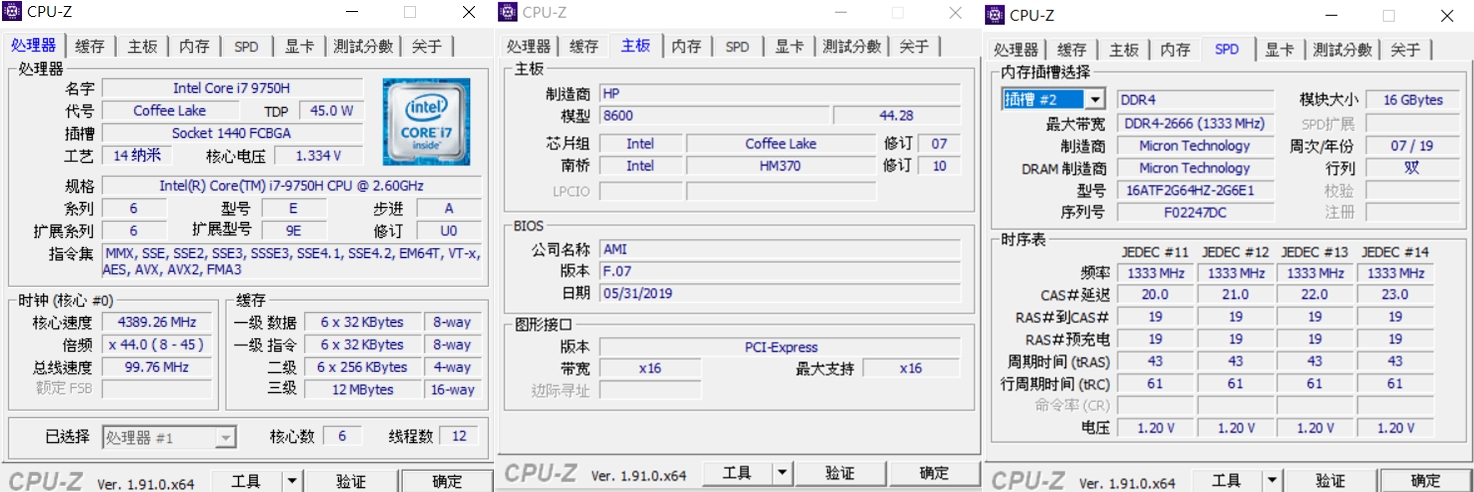Screen dimensions: 1474x492
Task: Click the CPU-Z app icon in middle window title bar
Action: click(x=509, y=12)
